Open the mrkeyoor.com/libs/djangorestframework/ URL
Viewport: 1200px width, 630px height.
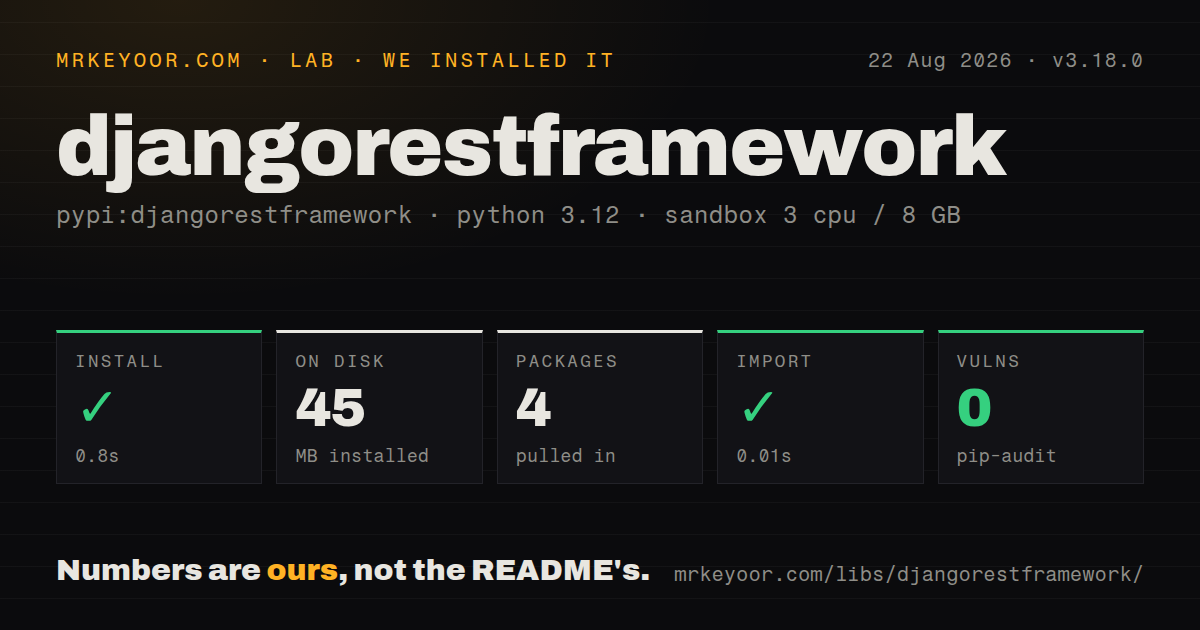coord(908,574)
